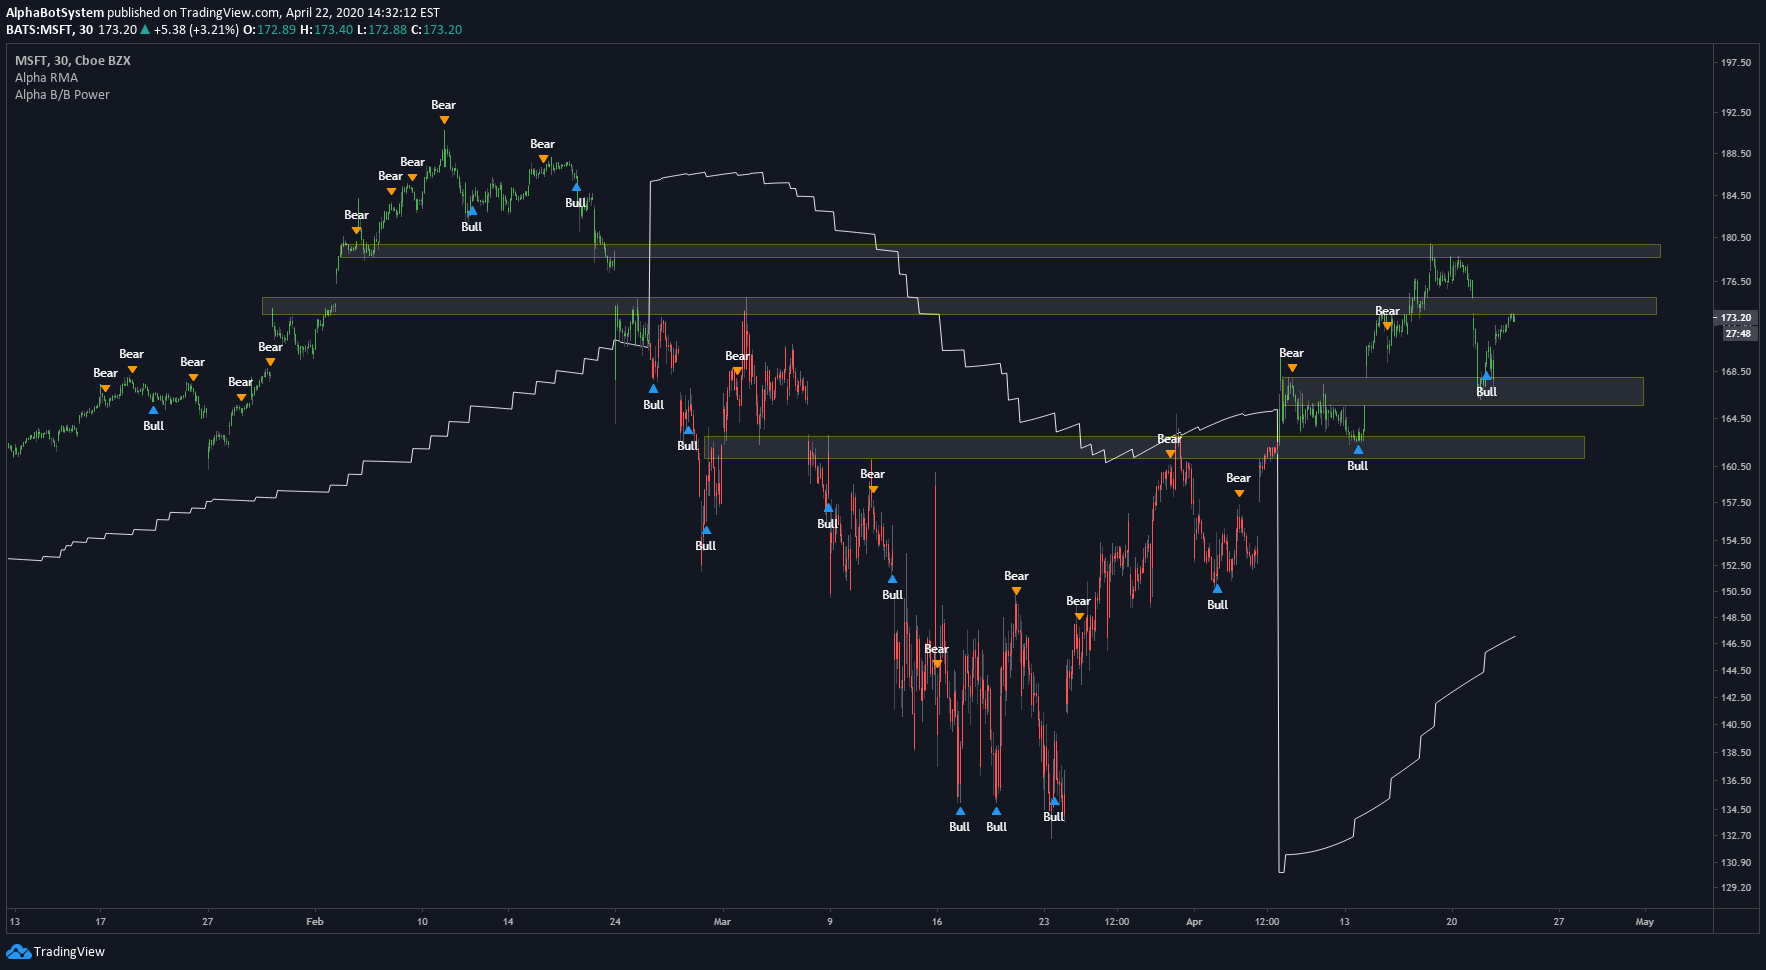The width and height of the screenshot is (1766, 970).
Task: Click the Bear triangle near 150 after Mar 23
Action: [x=1079, y=616]
